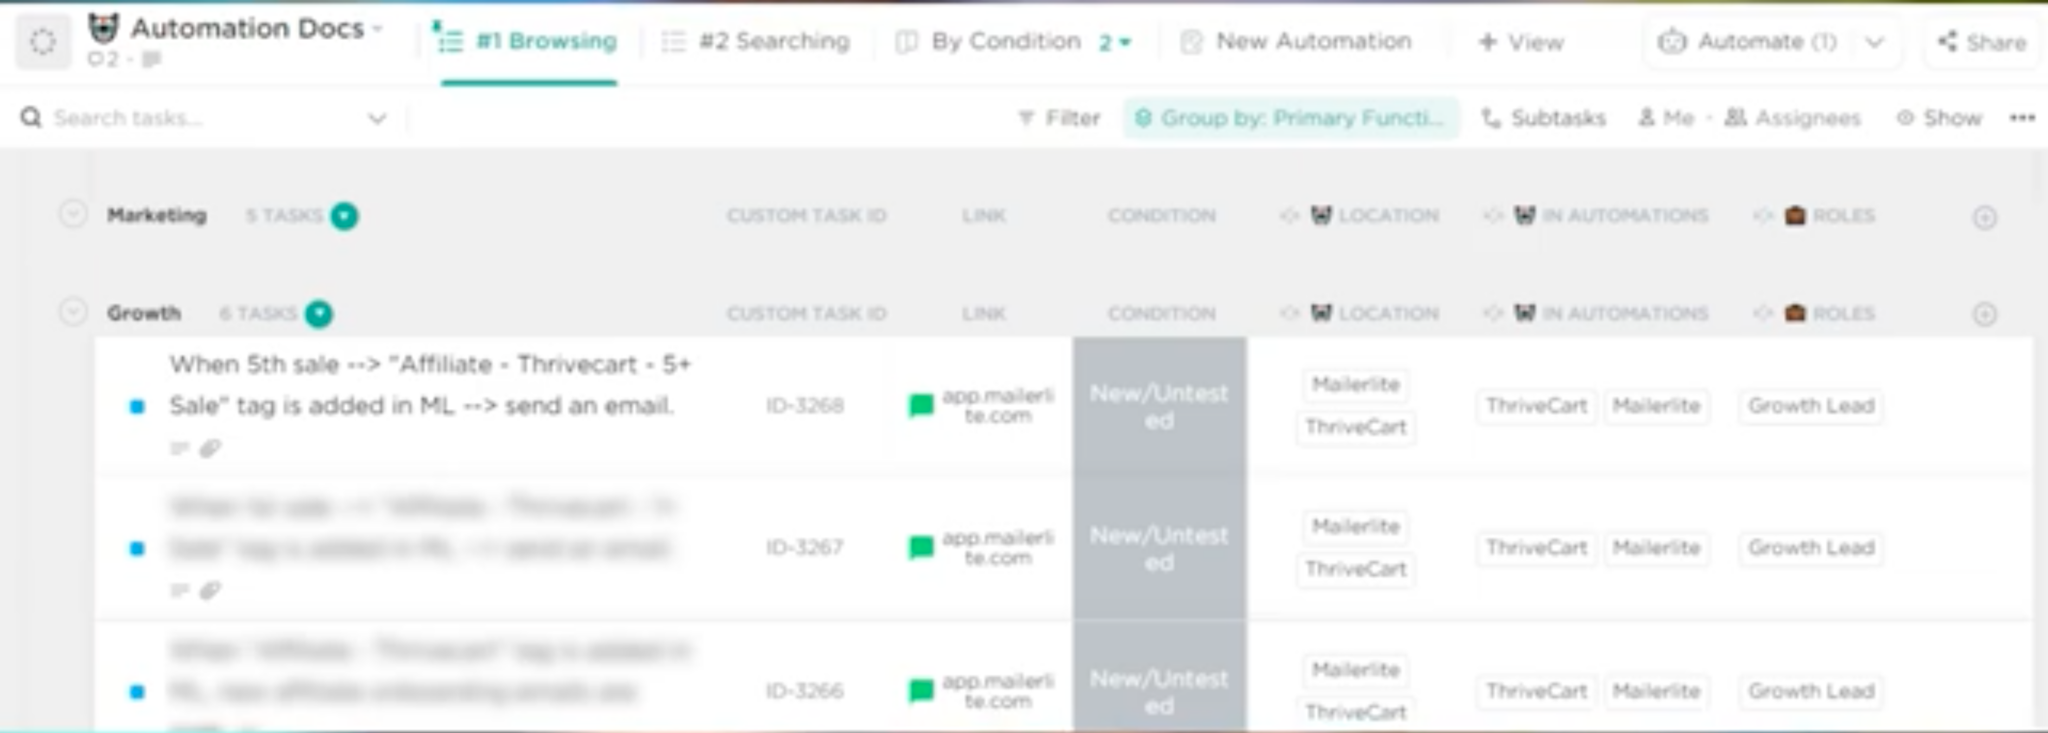Toggle the Me filter
Screen dimensions: 2048x733
1666,118
